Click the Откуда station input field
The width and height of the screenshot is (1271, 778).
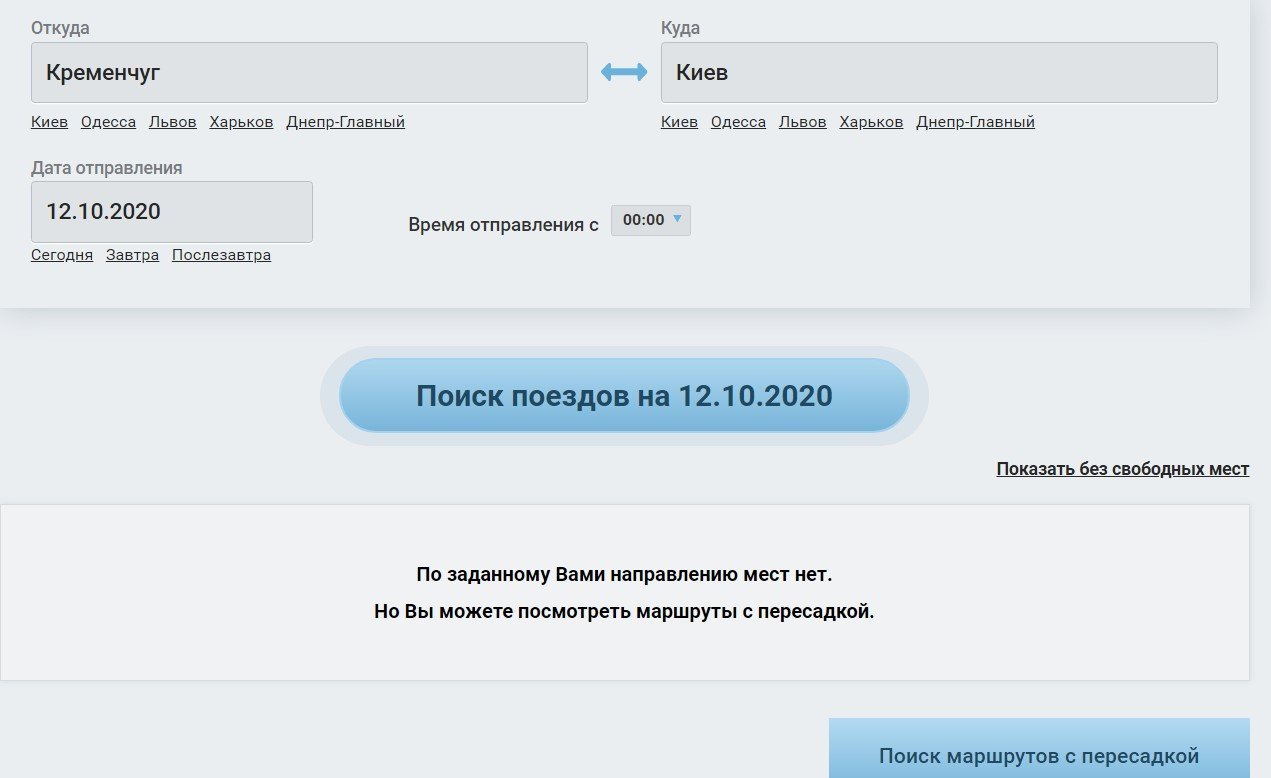pyautogui.click(x=309, y=73)
